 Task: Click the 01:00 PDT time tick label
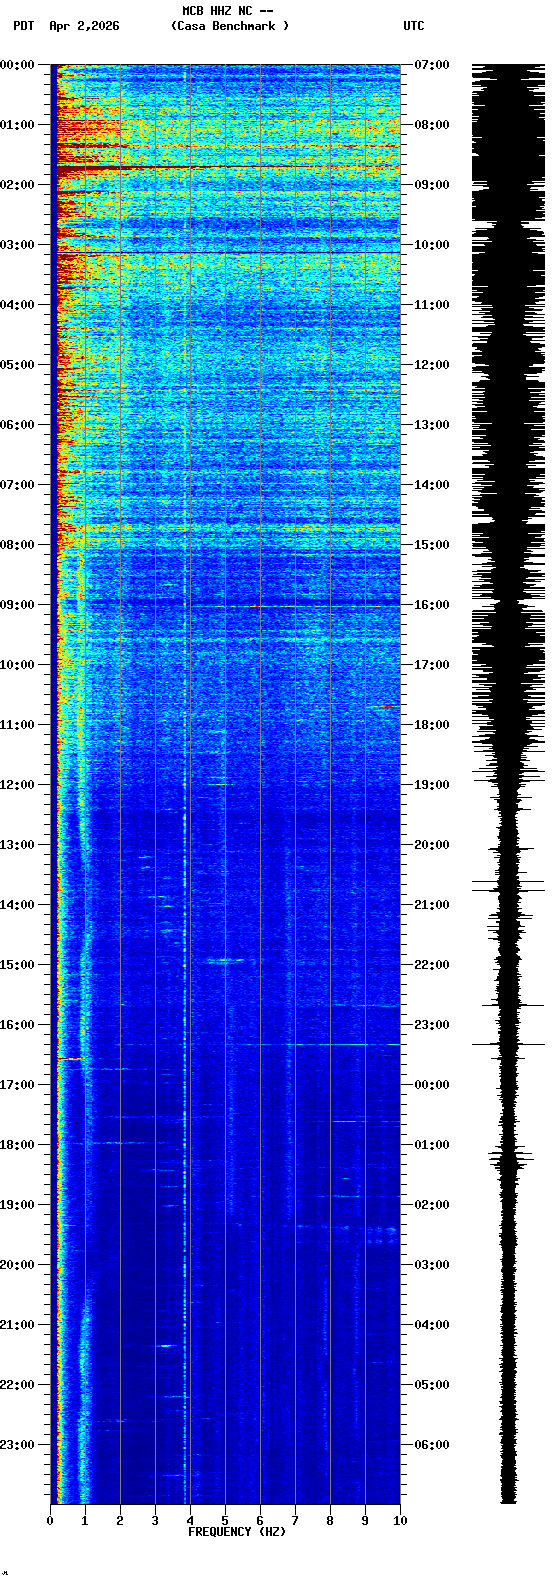coord(17,125)
